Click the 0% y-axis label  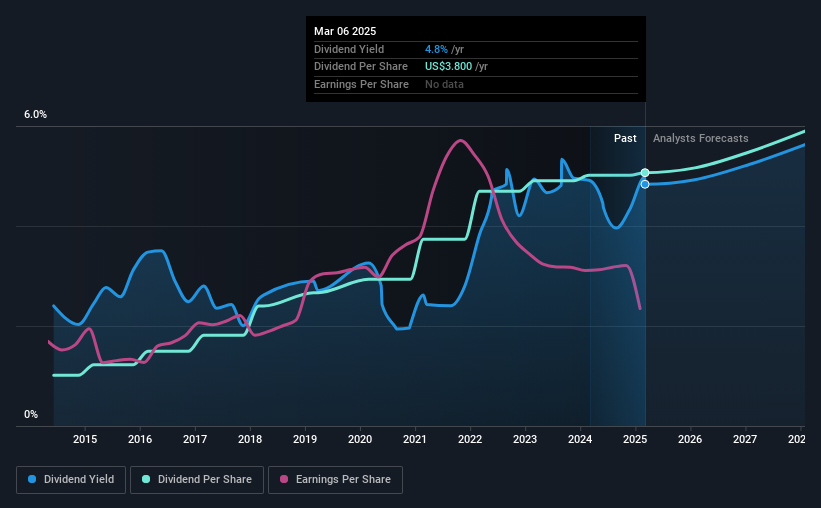[x=31, y=414]
